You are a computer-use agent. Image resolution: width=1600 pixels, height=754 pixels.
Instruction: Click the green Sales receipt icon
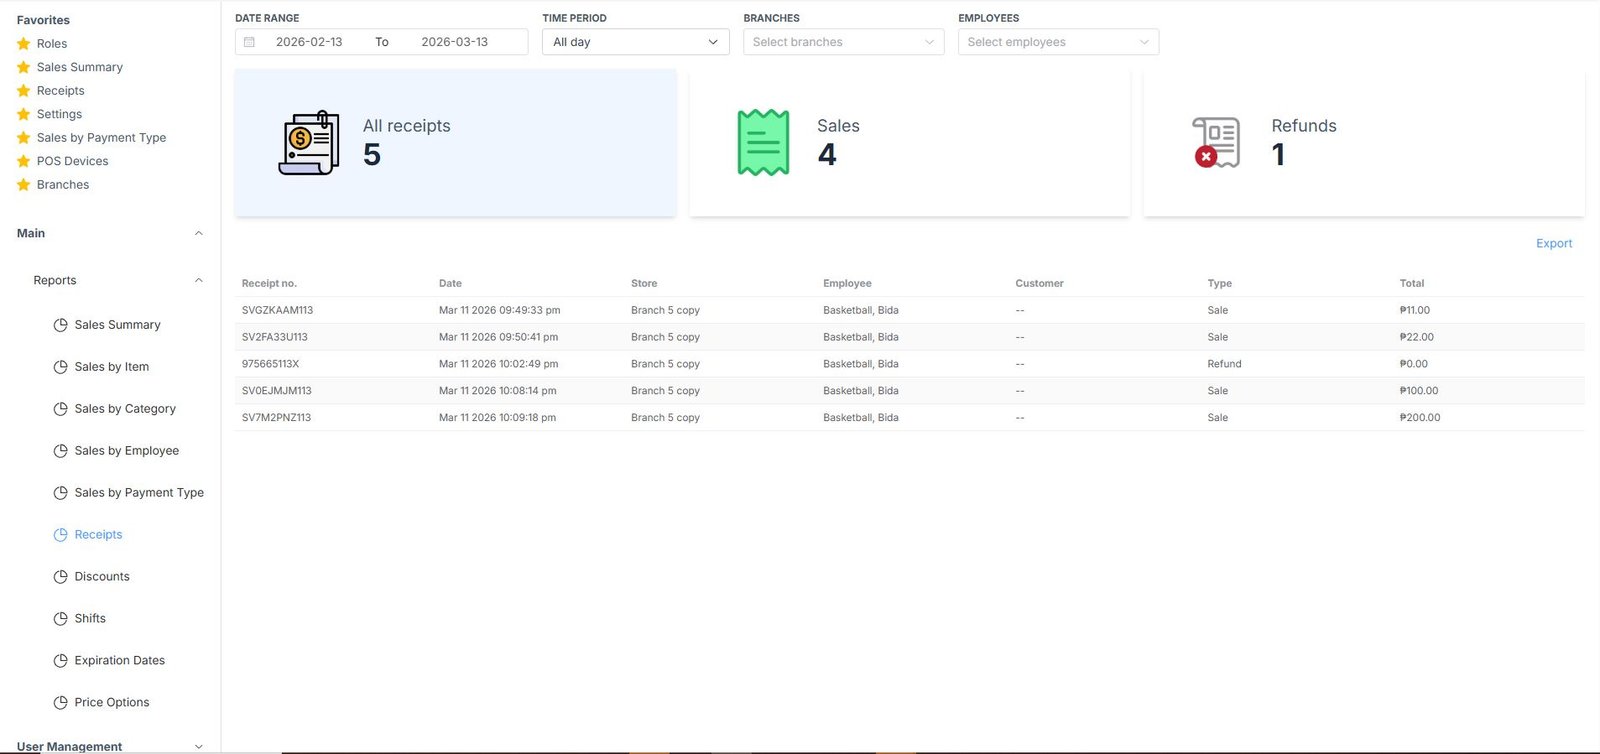[763, 143]
